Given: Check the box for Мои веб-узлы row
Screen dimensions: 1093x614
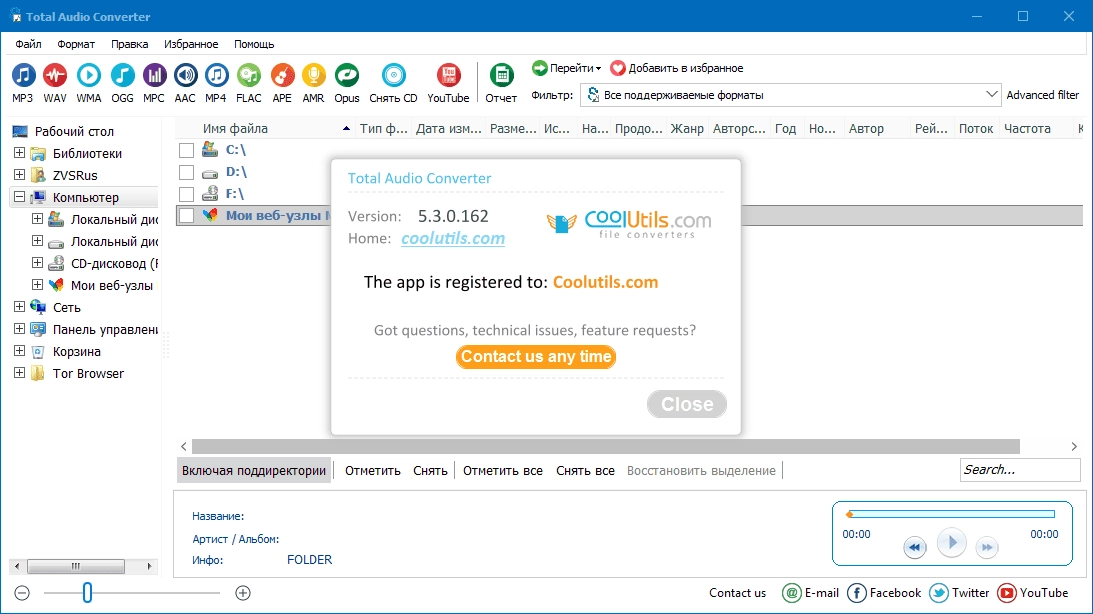Looking at the screenshot, I should point(186,216).
